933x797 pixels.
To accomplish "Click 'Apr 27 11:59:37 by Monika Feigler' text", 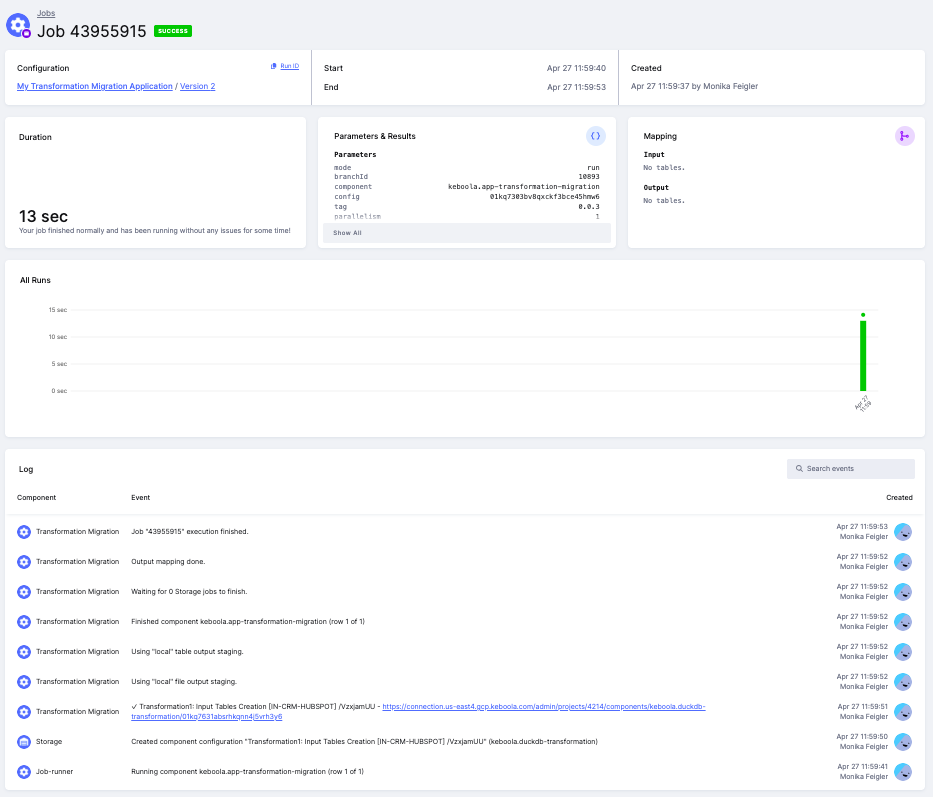I will (694, 86).
